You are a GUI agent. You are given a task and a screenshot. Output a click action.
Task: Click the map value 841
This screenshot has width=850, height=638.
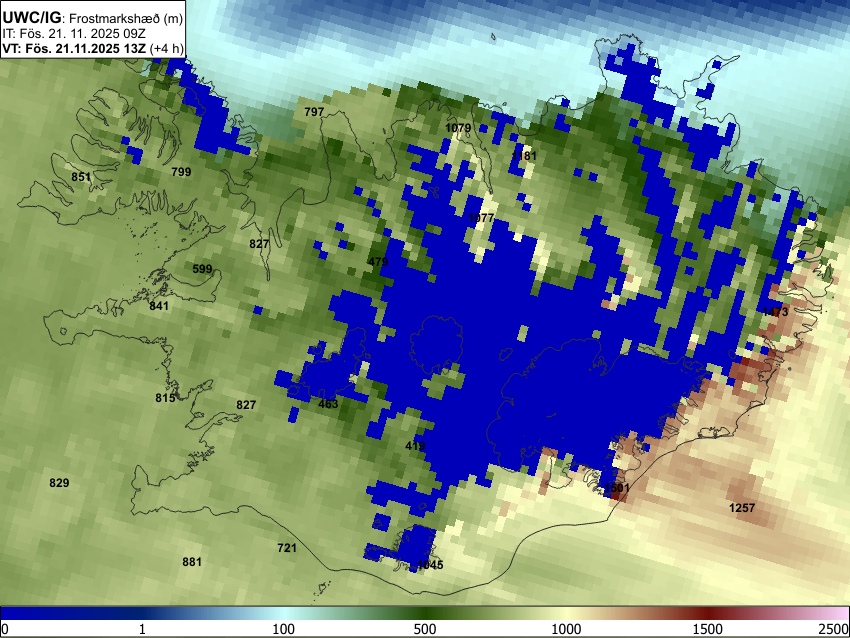159,306
